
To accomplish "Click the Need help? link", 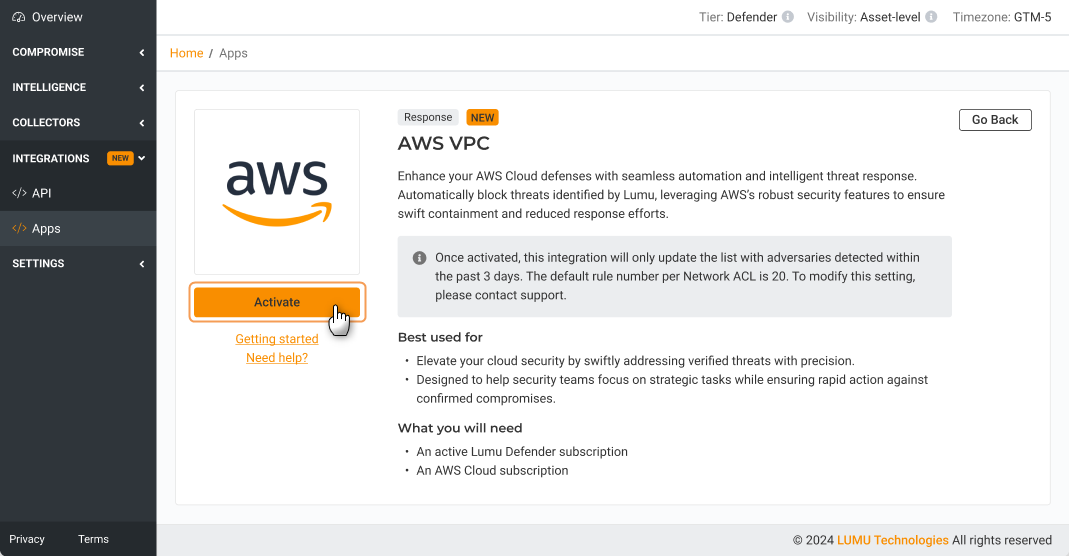I will point(277,358).
